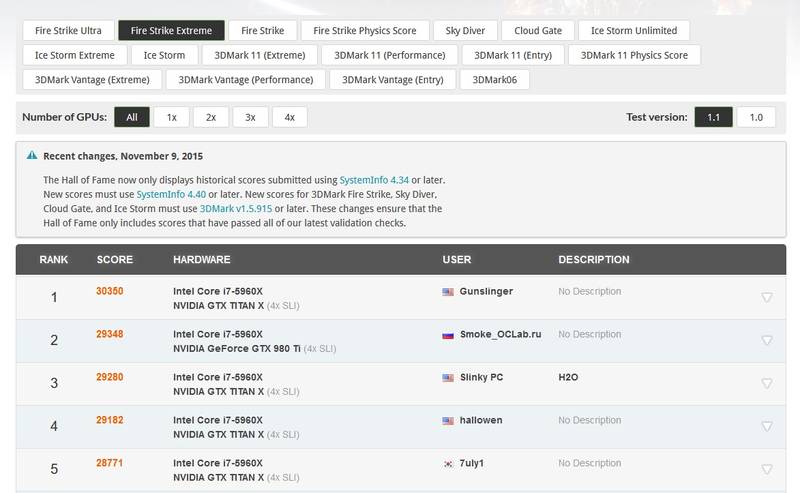
Task: Open the Fire Strike Ultra tab
Action: [68, 31]
